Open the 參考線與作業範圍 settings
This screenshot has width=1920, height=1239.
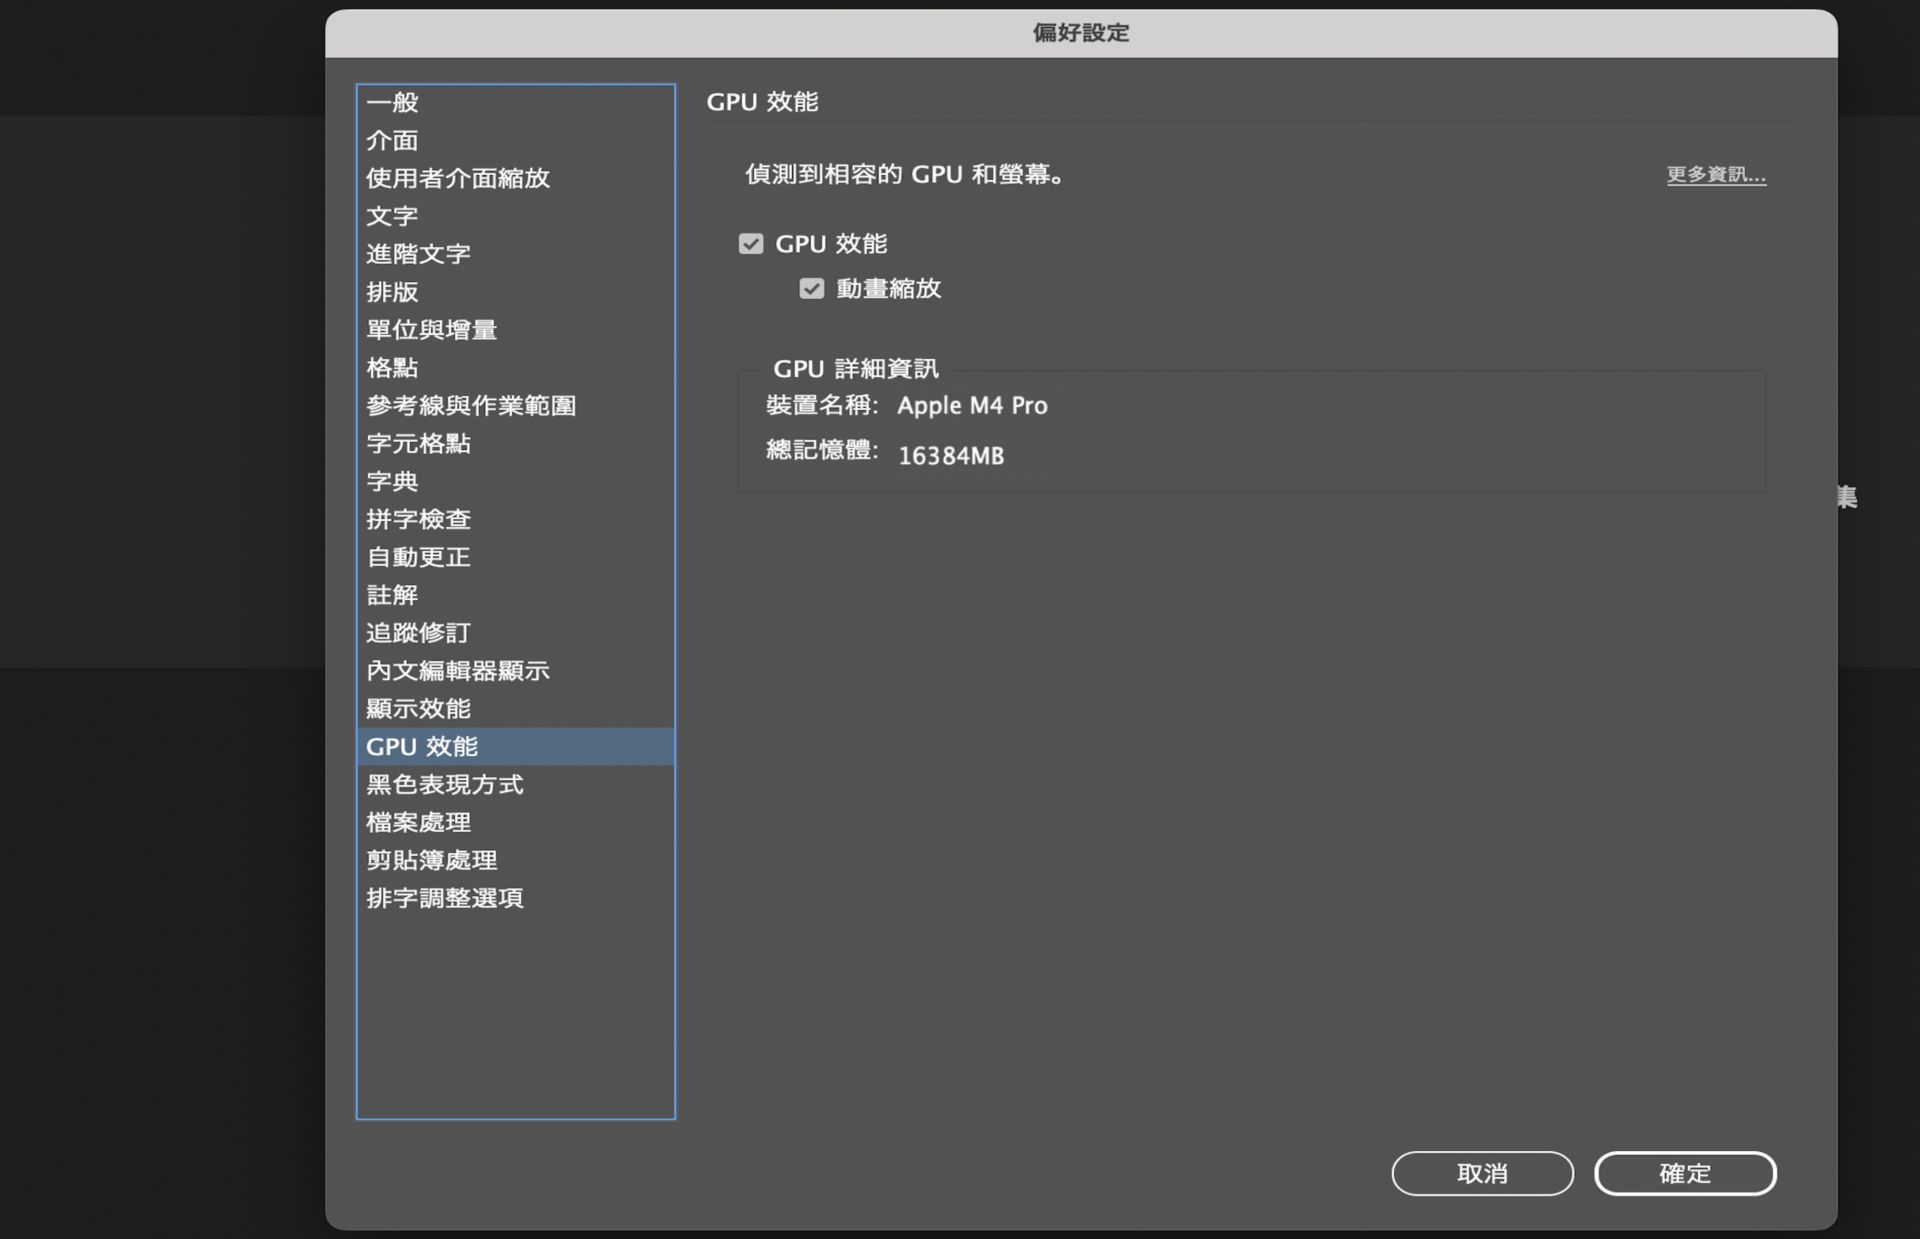tap(471, 406)
